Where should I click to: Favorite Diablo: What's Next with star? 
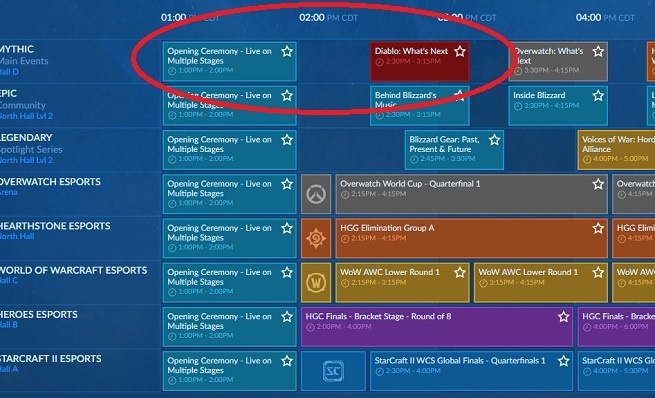(x=460, y=51)
